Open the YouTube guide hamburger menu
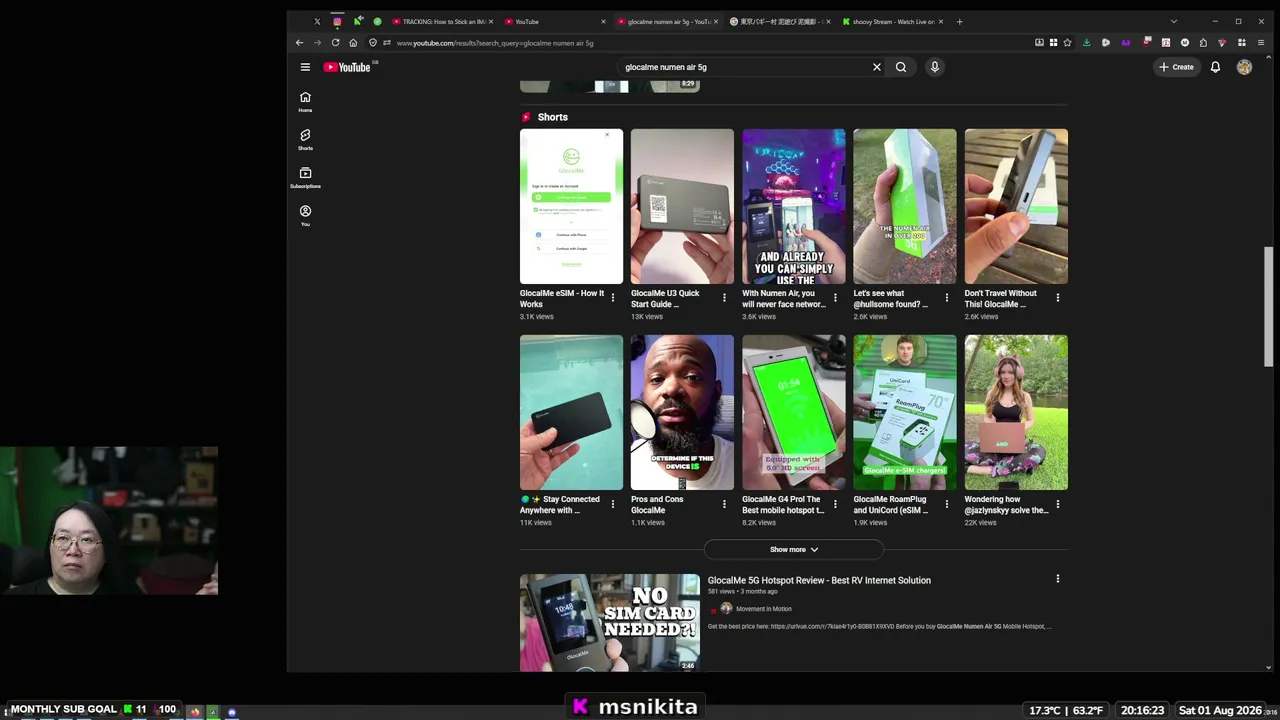1280x720 pixels. point(305,67)
